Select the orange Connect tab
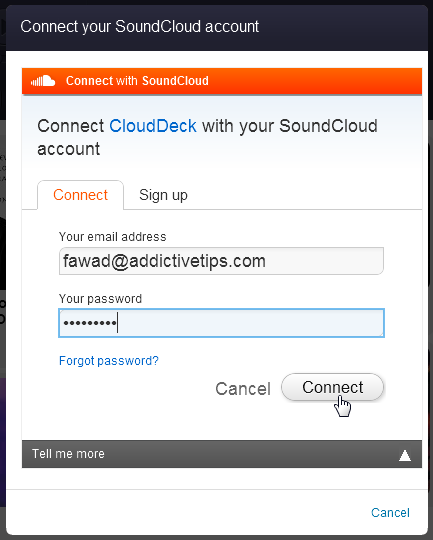The height and width of the screenshot is (540, 433). (80, 195)
